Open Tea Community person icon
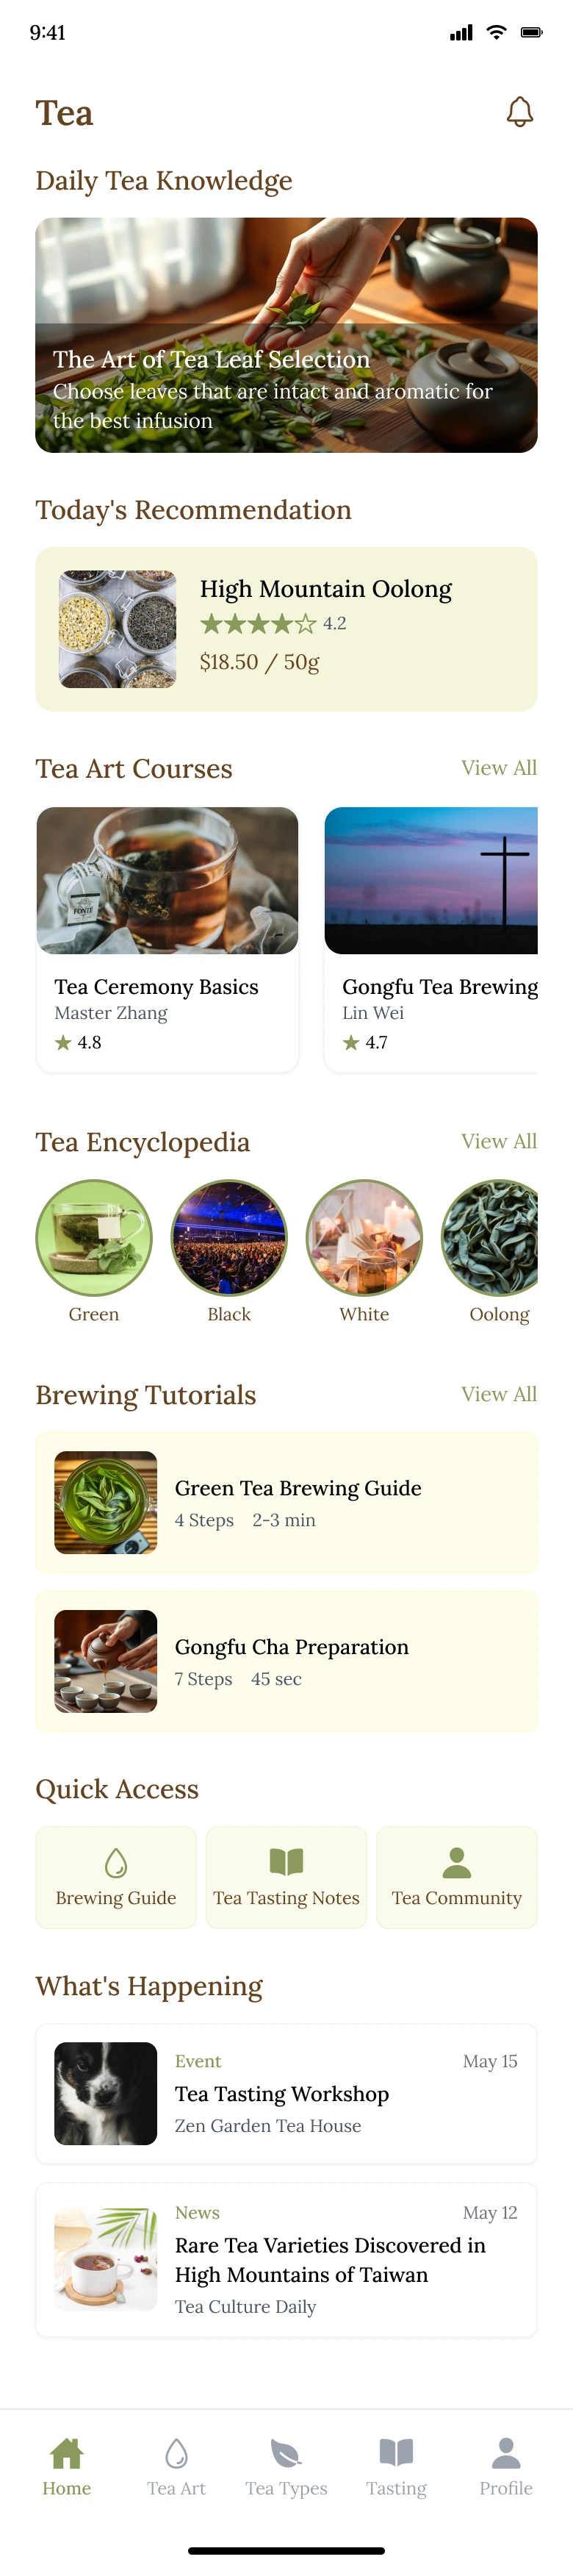Image resolution: width=573 pixels, height=2576 pixels. click(x=457, y=1862)
